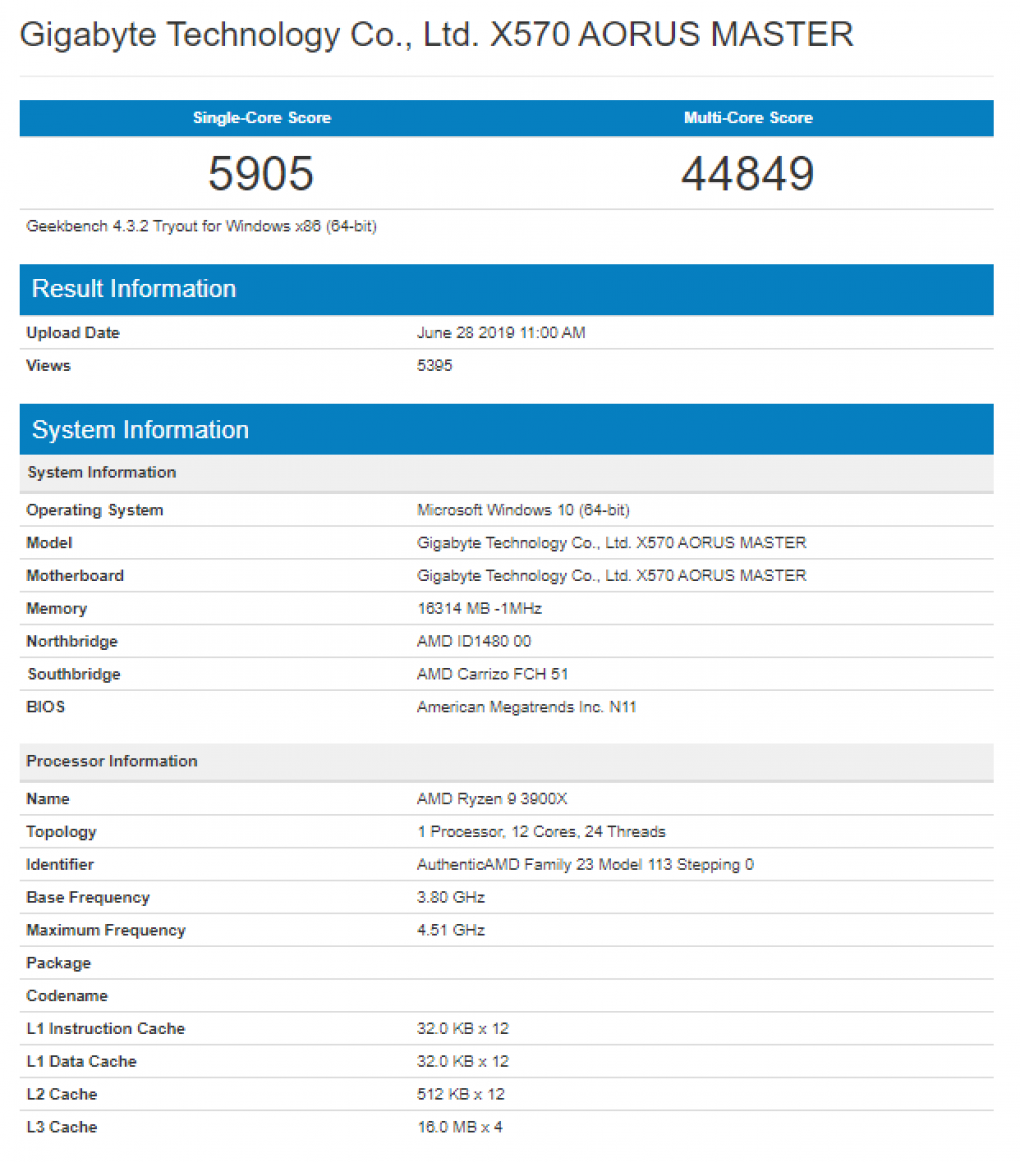Viewport: 1020px width, 1162px height.
Task: Select the Motherboard row's X570 AORUS MASTER value
Action: tap(612, 576)
